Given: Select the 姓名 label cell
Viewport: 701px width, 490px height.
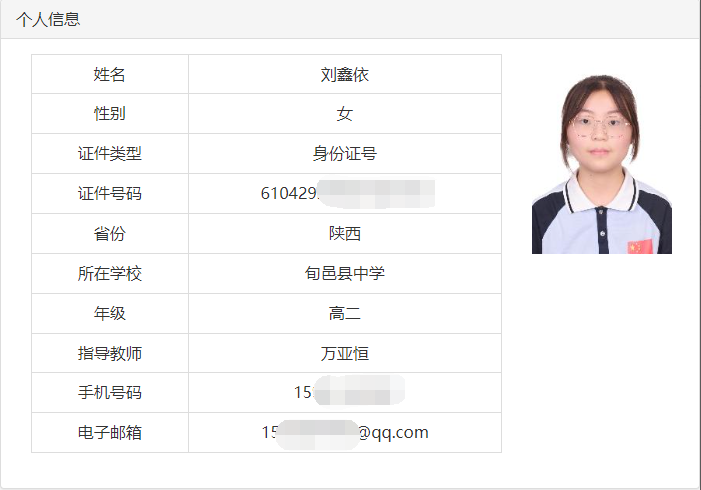Looking at the screenshot, I should pyautogui.click(x=110, y=74).
